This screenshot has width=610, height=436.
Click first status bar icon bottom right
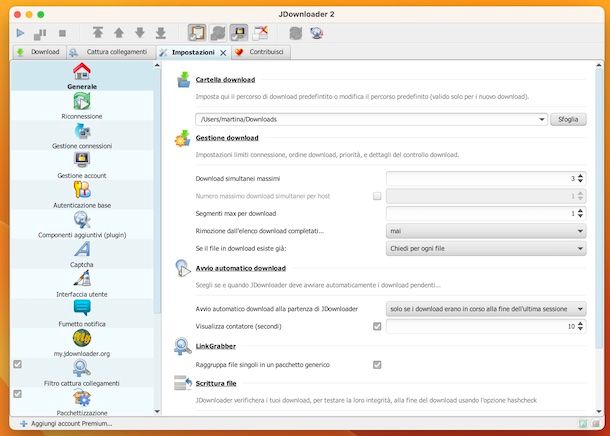click(583, 424)
